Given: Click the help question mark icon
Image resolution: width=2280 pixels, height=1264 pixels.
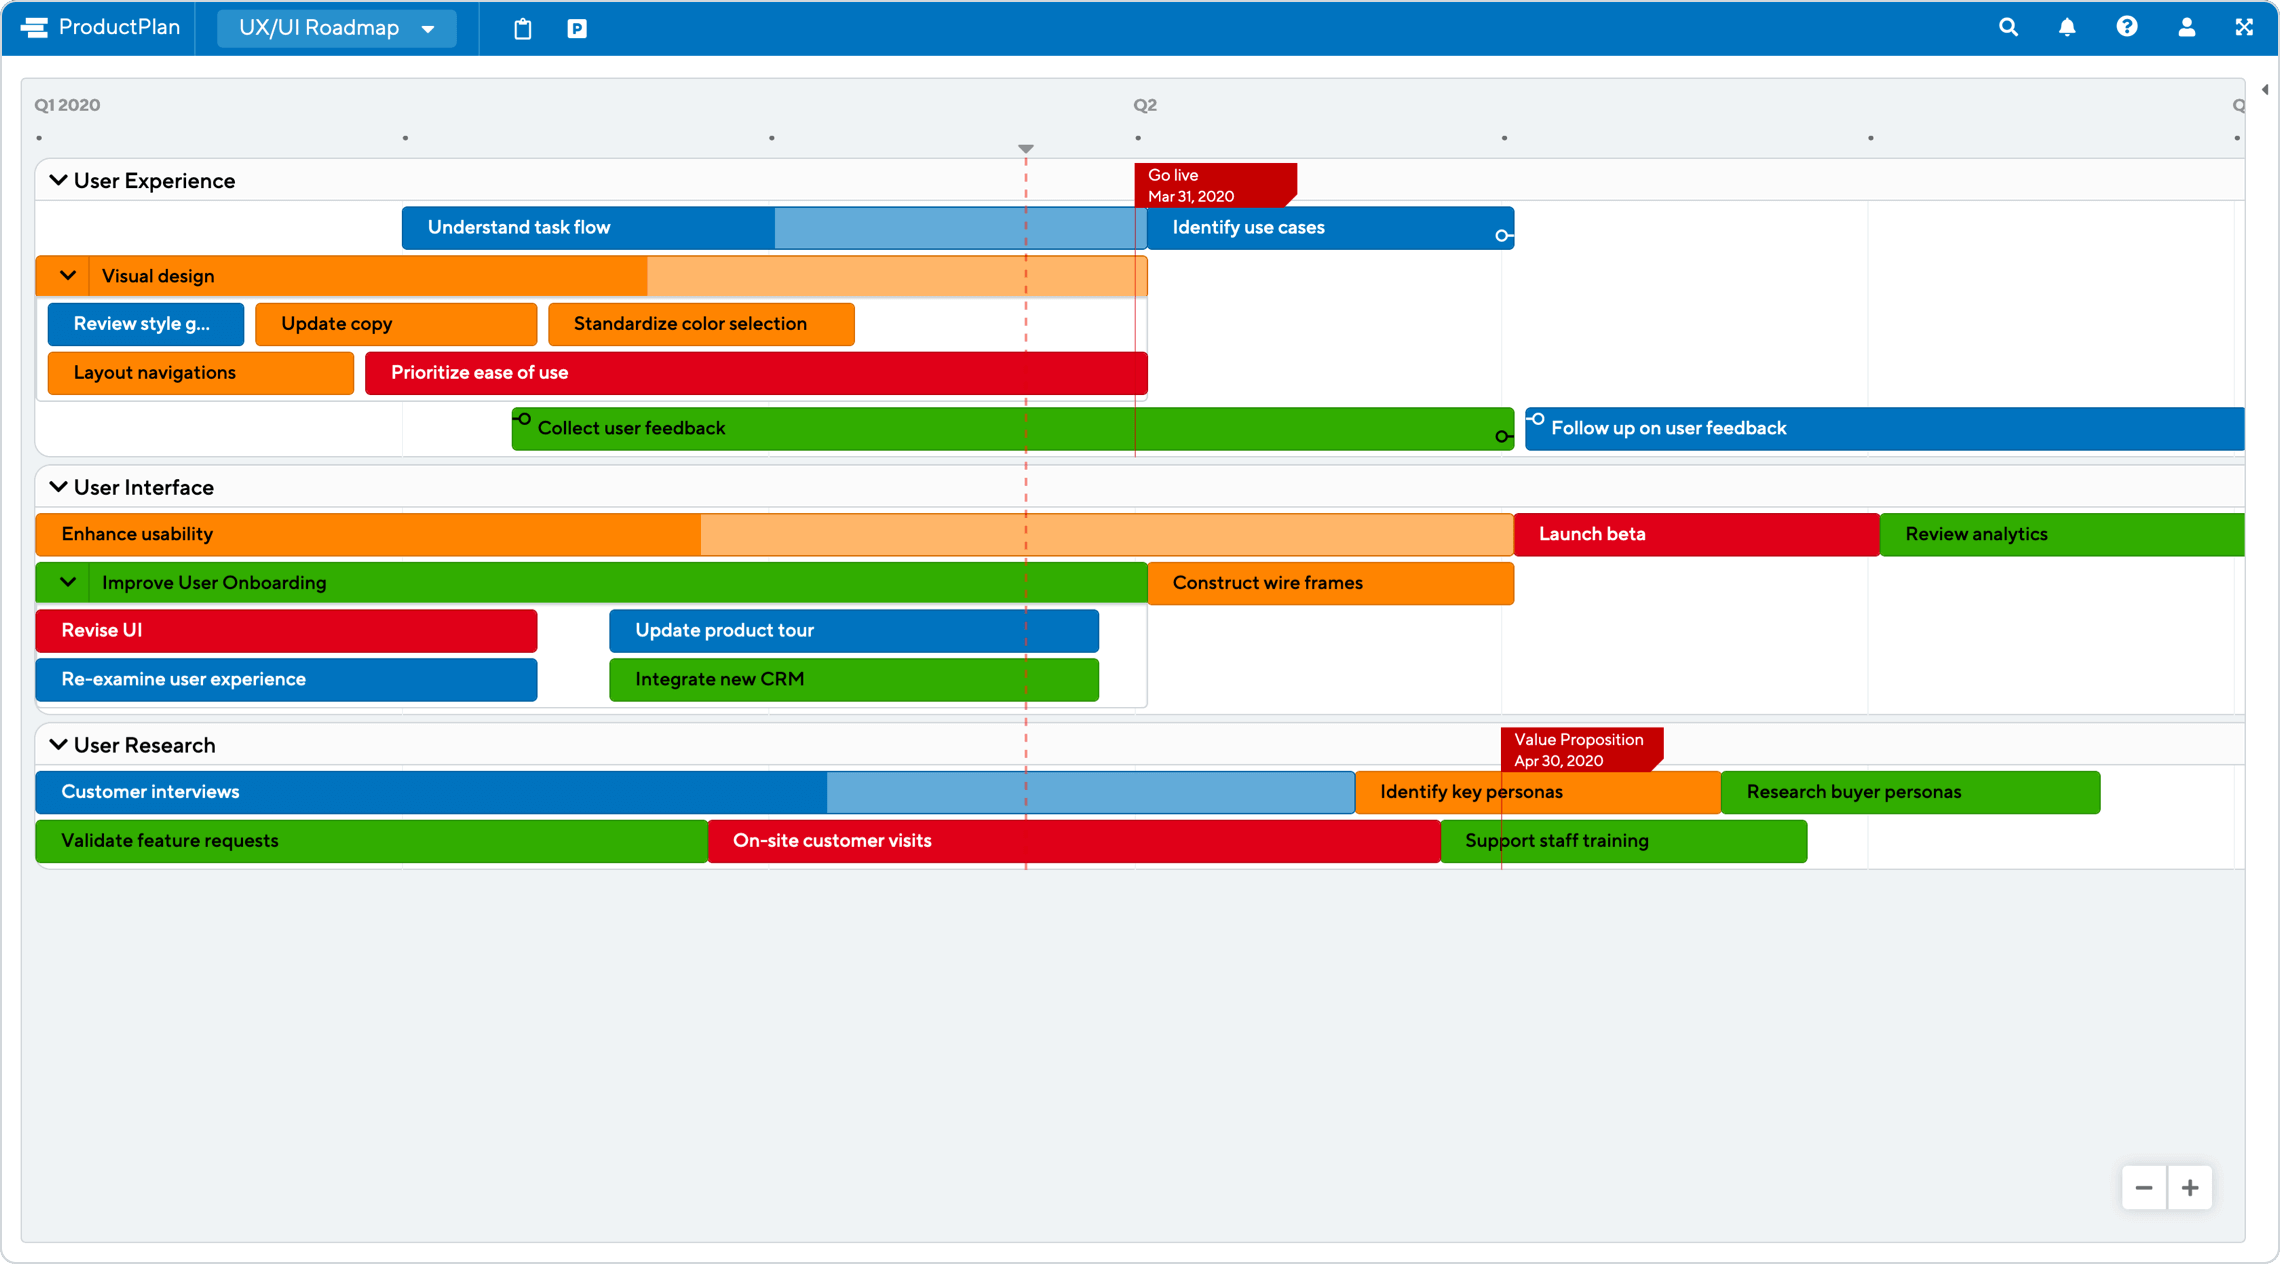Looking at the screenshot, I should click(x=2124, y=26).
